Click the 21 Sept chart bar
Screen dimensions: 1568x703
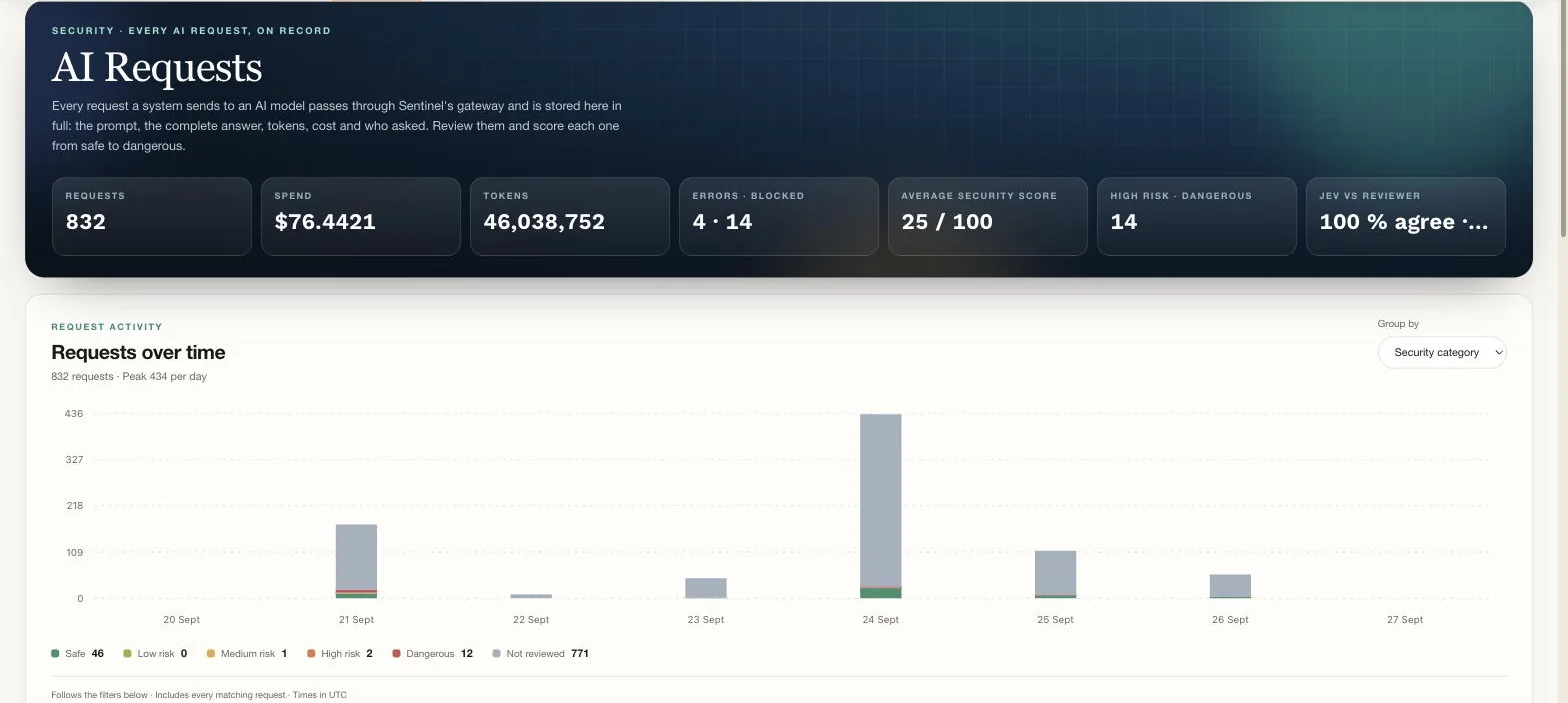click(x=356, y=561)
